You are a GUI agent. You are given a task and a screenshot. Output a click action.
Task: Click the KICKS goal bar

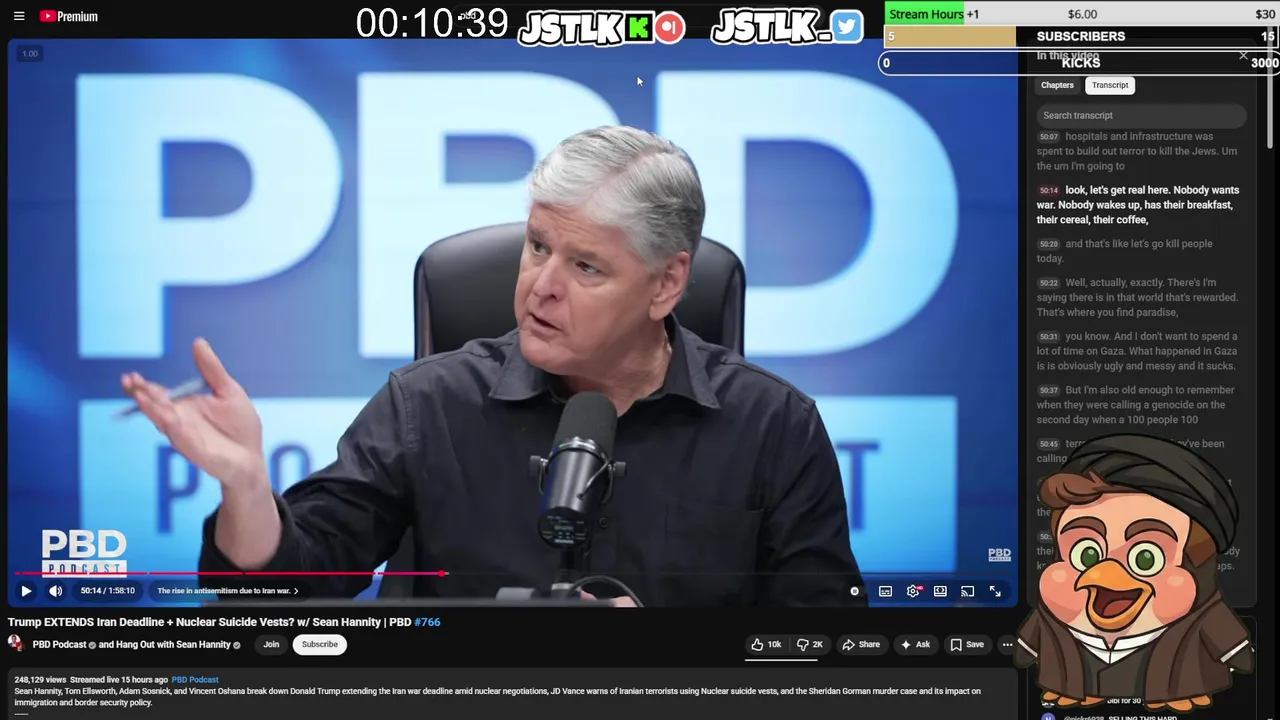[1081, 62]
